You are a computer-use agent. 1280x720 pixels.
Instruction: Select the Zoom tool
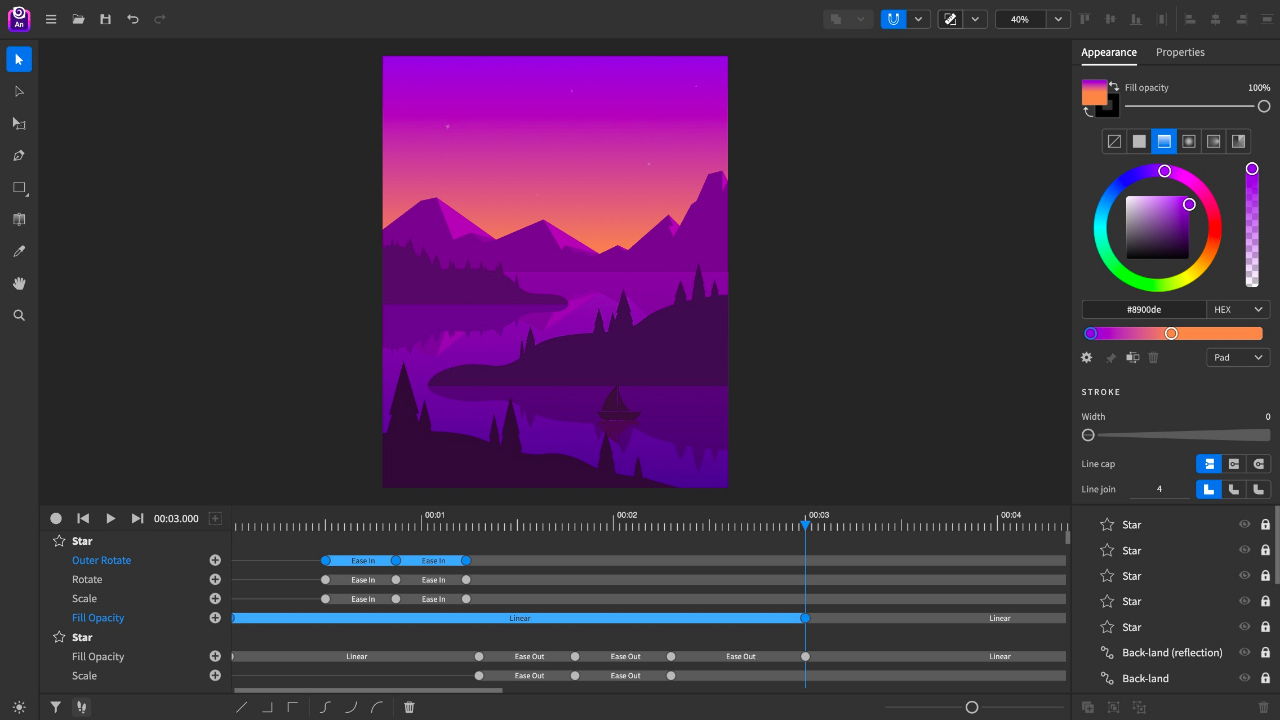click(x=19, y=315)
